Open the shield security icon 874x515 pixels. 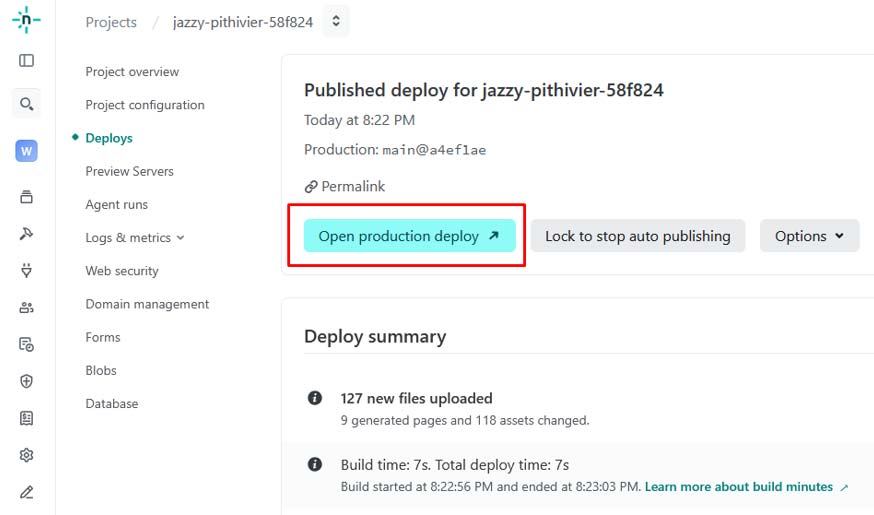[x=26, y=381]
